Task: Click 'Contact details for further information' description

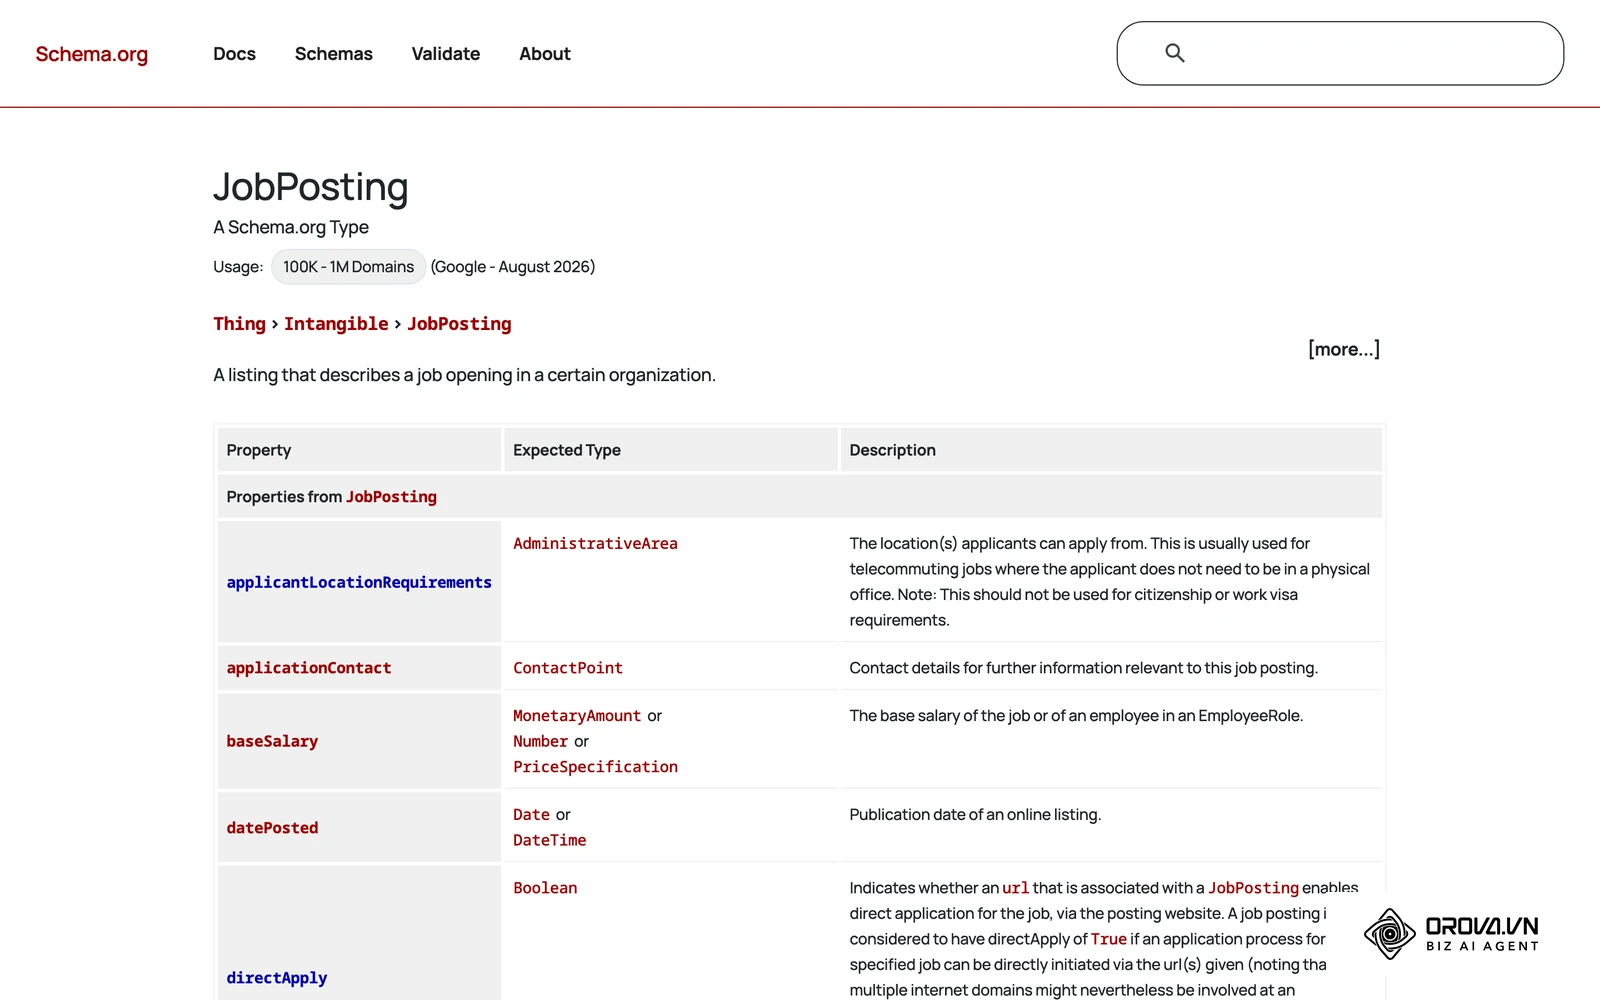Action: pos(1084,668)
